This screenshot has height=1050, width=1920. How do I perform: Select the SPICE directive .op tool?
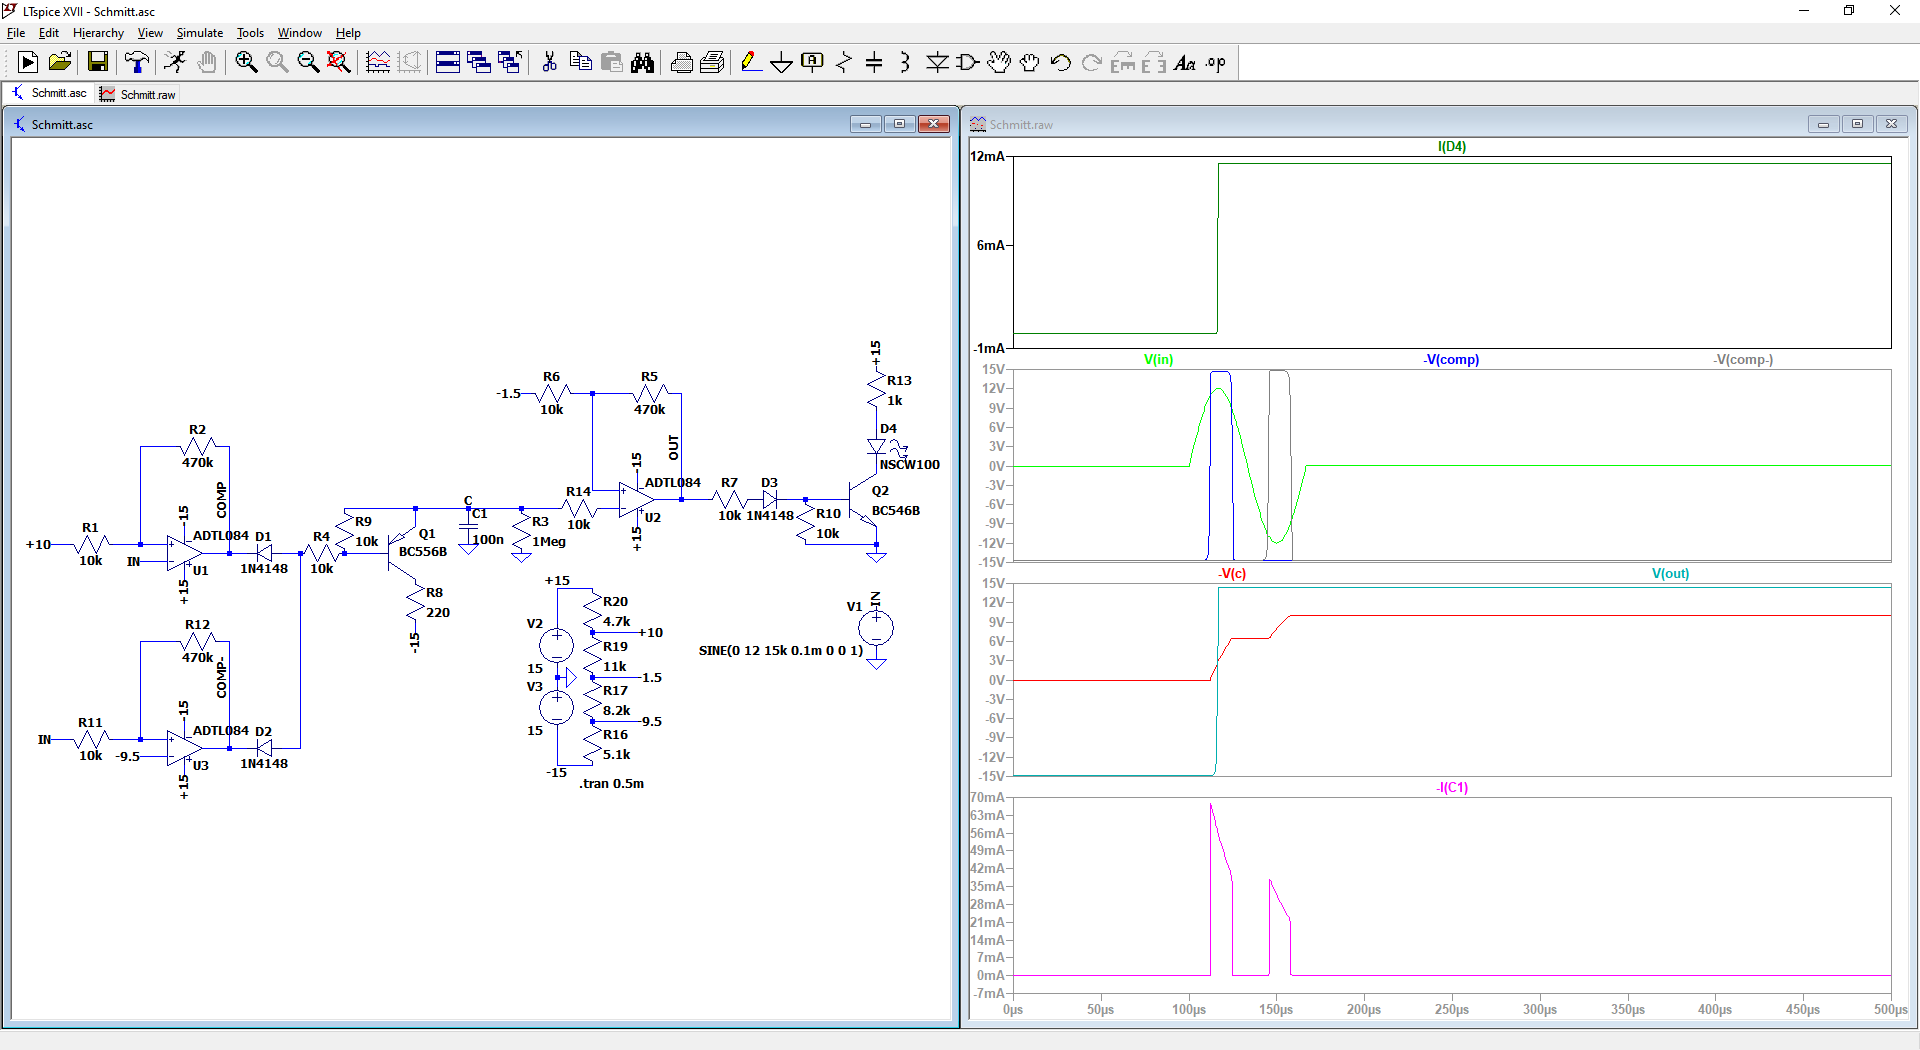click(x=1216, y=63)
